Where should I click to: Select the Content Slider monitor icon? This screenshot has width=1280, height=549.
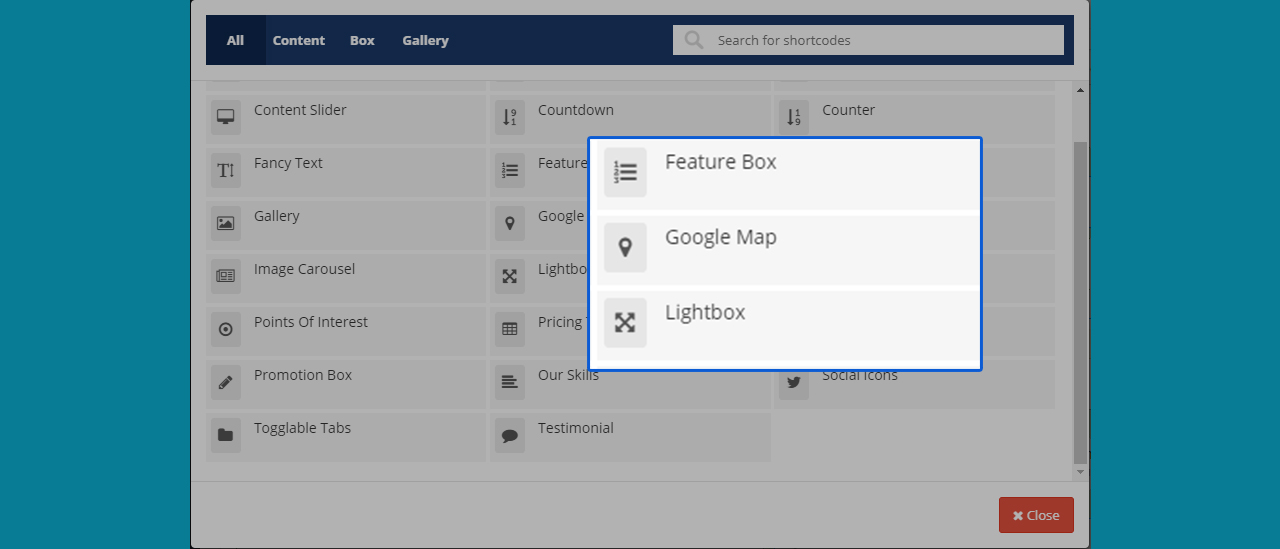coord(226,117)
